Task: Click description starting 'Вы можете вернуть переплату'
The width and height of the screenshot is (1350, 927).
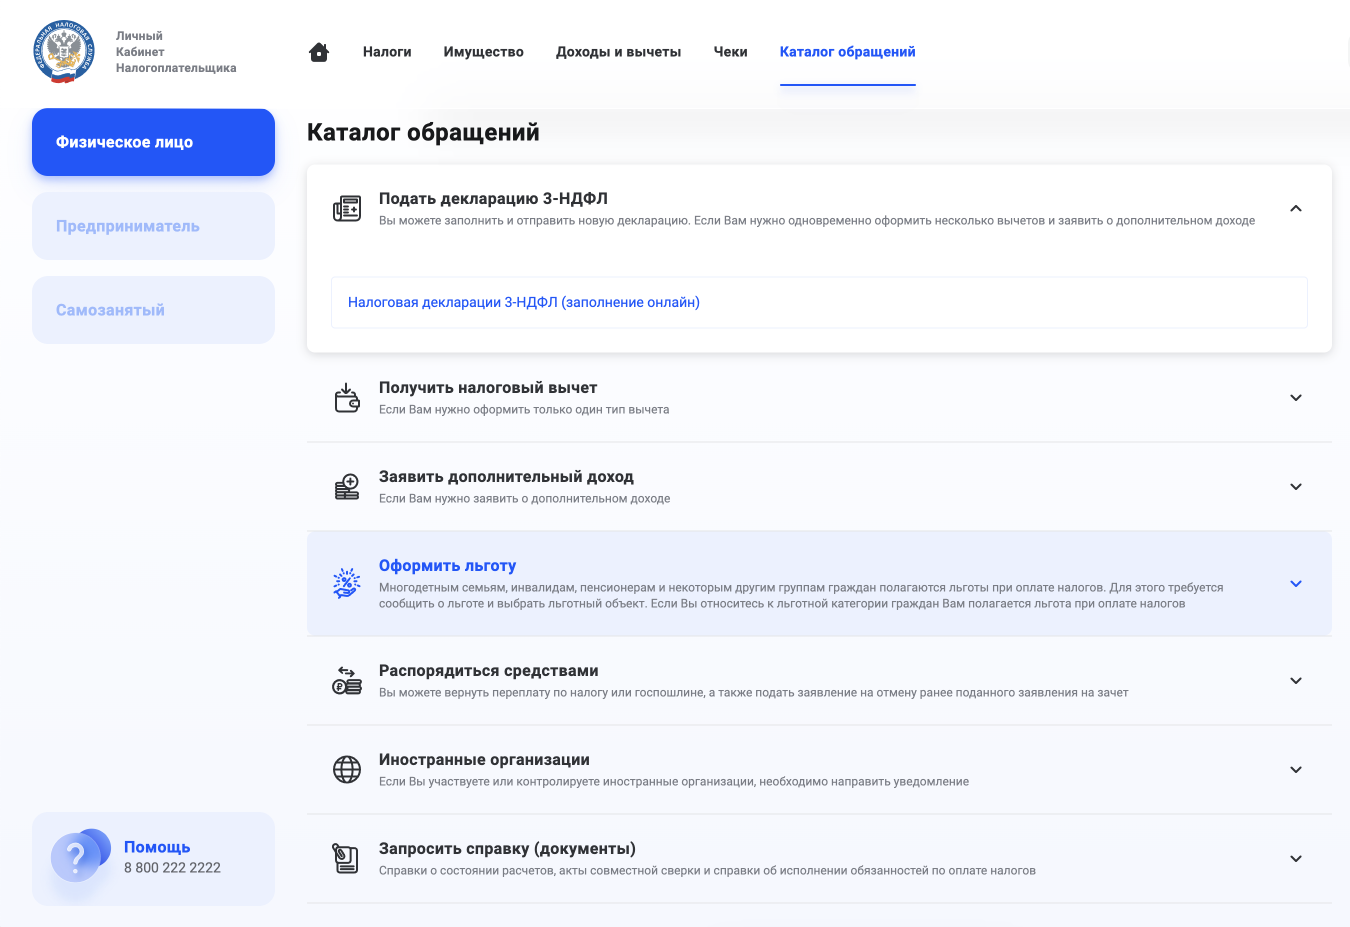Action: pos(753,692)
